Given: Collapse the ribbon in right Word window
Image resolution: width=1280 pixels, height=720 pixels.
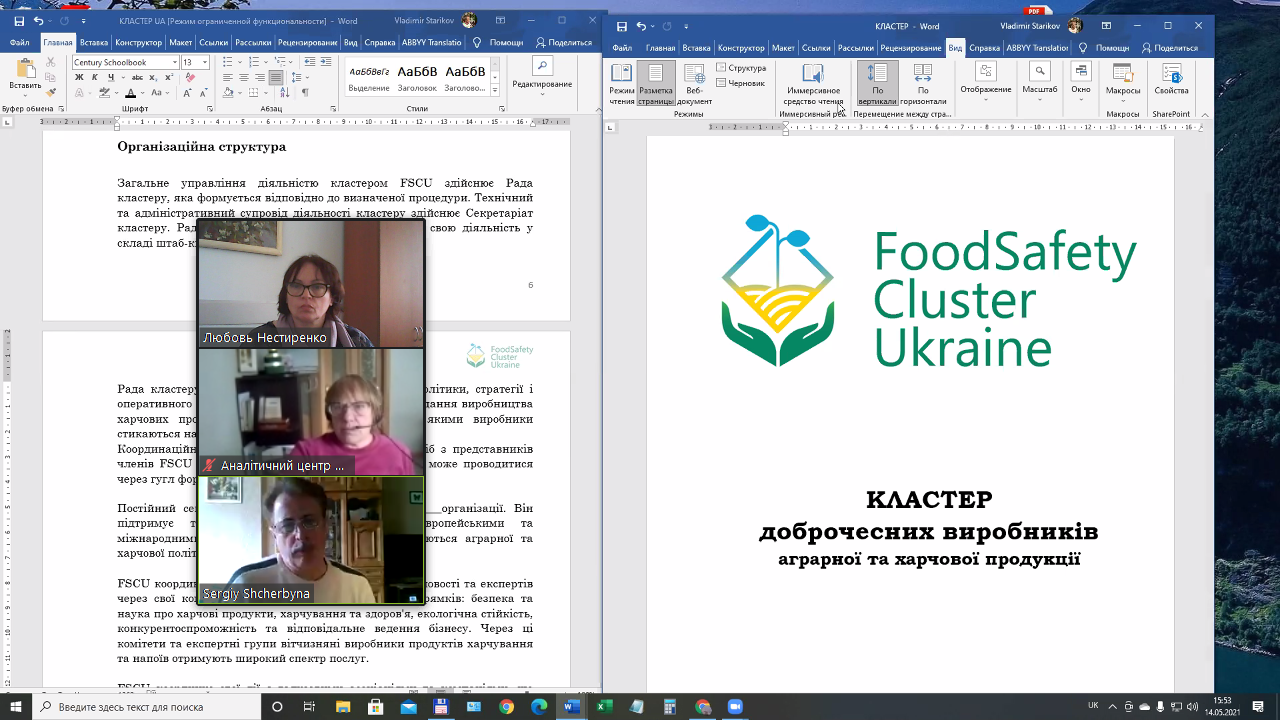Looking at the screenshot, I should pyautogui.click(x=1205, y=115).
